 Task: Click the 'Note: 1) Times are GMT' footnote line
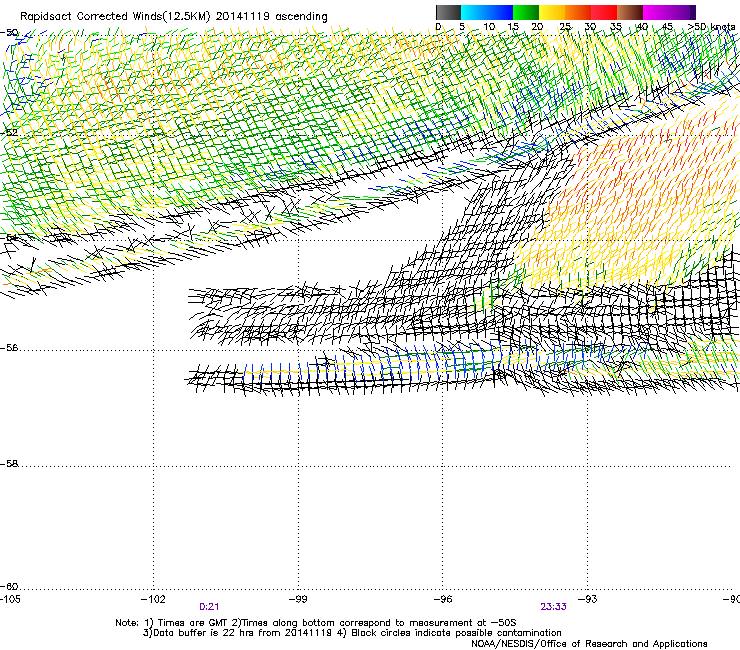(316, 623)
